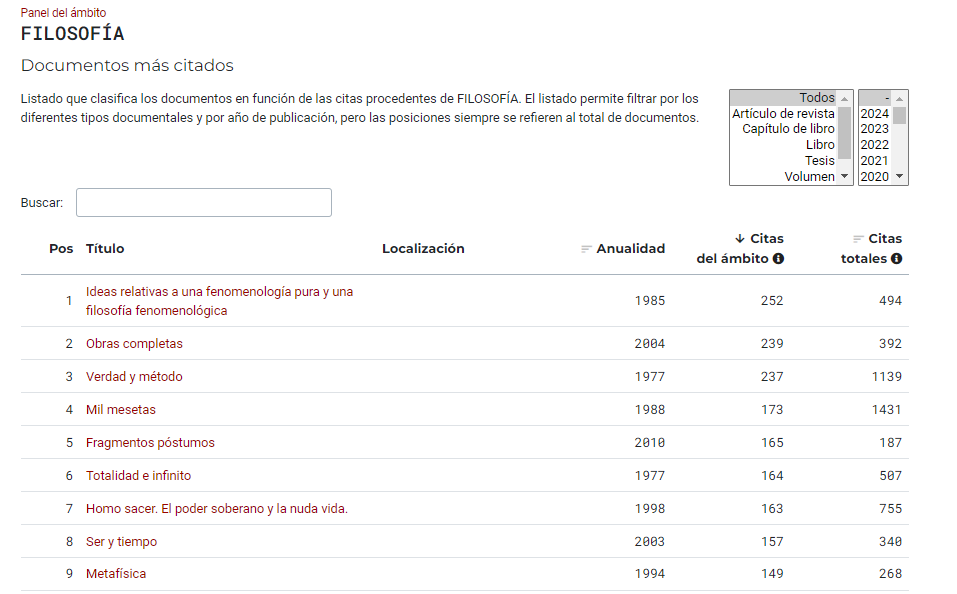Choose year 2023 in year filter
Viewport: 957px width, 594px height.
[874, 129]
